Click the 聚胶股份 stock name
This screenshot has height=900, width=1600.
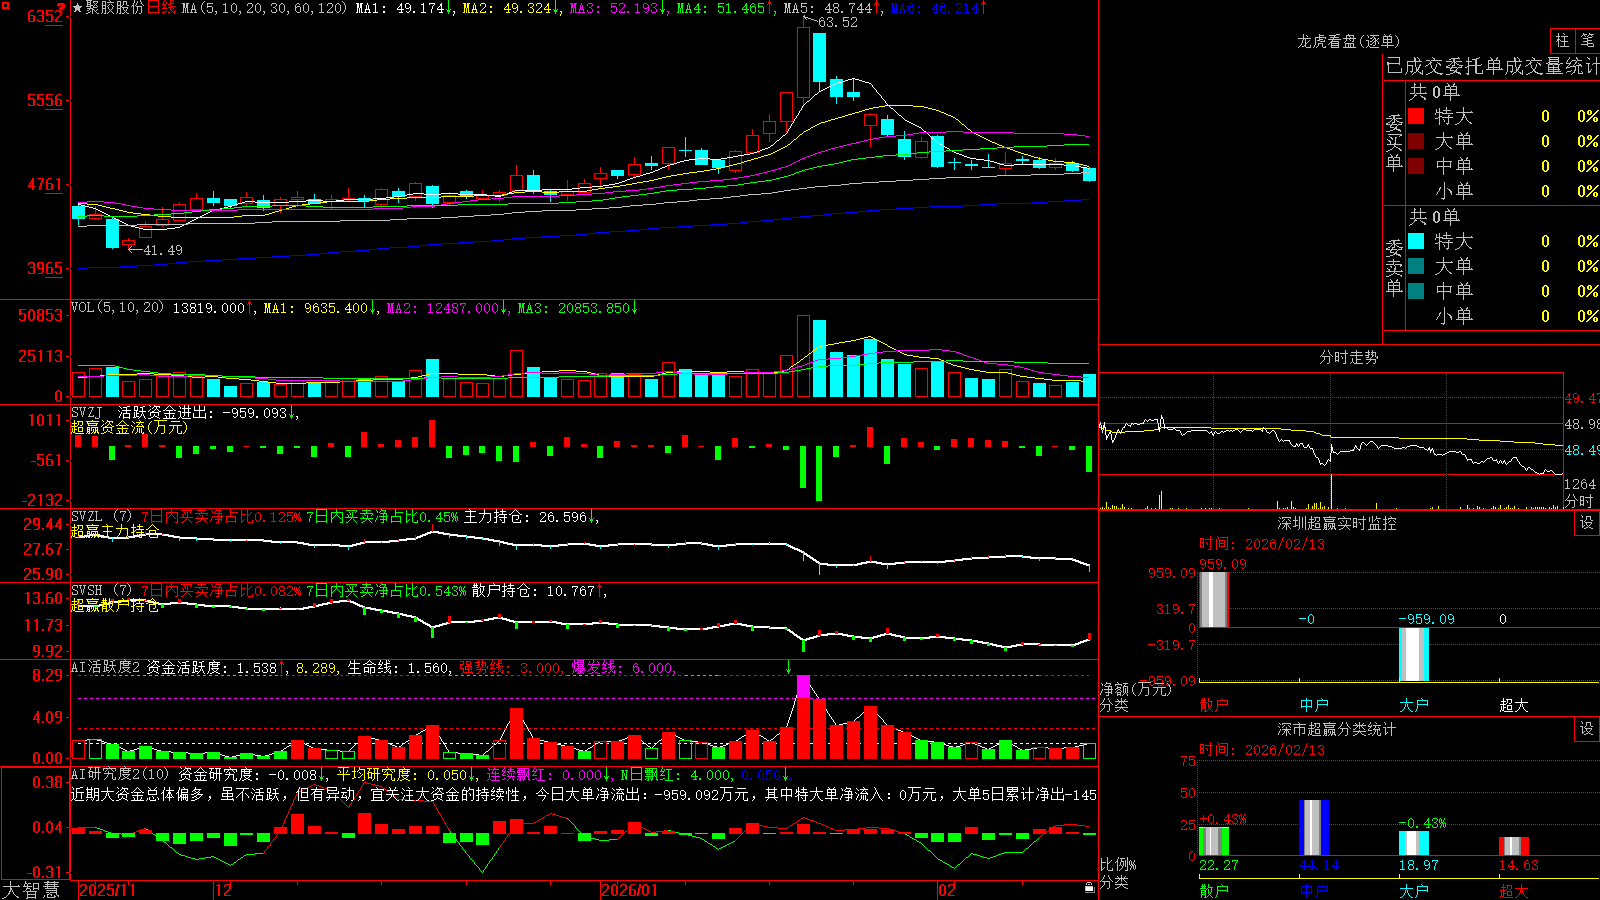114,8
